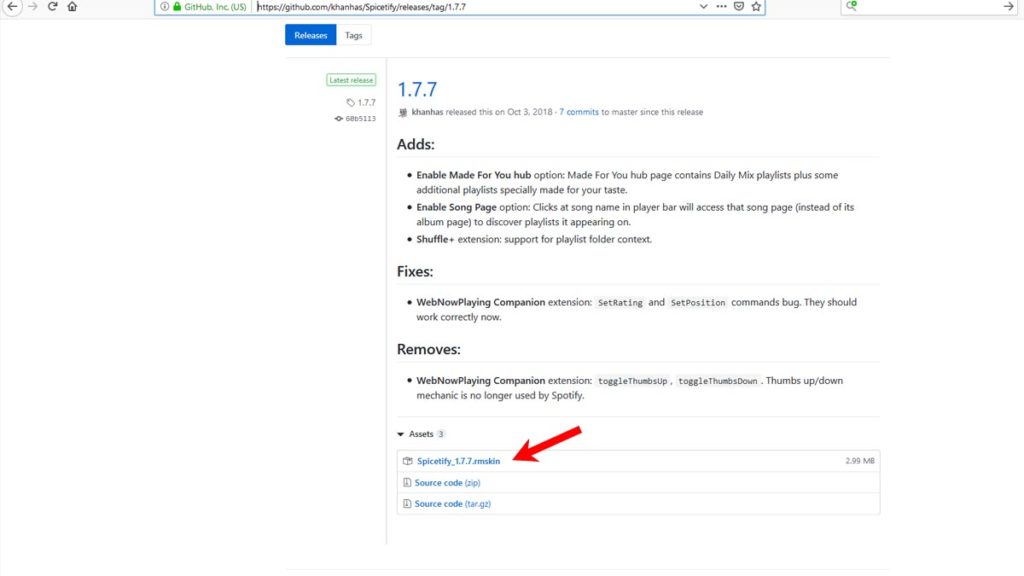Viewport: 1024px width, 576px height.
Task: View site info icon in address bar
Action: pos(165,7)
